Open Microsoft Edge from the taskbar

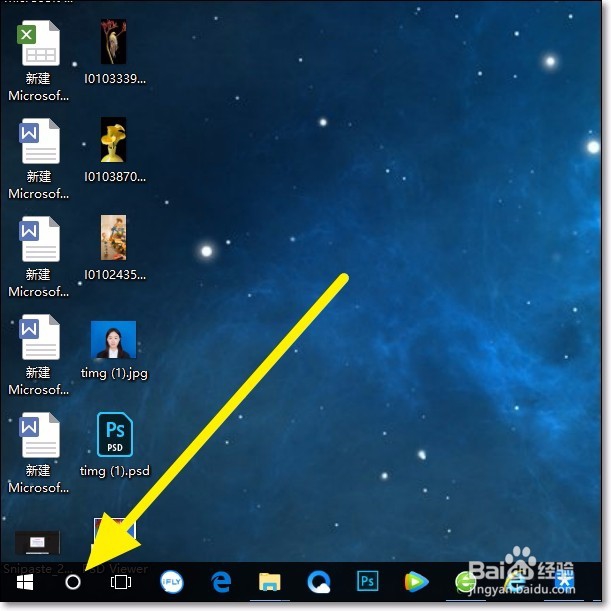[x=221, y=582]
